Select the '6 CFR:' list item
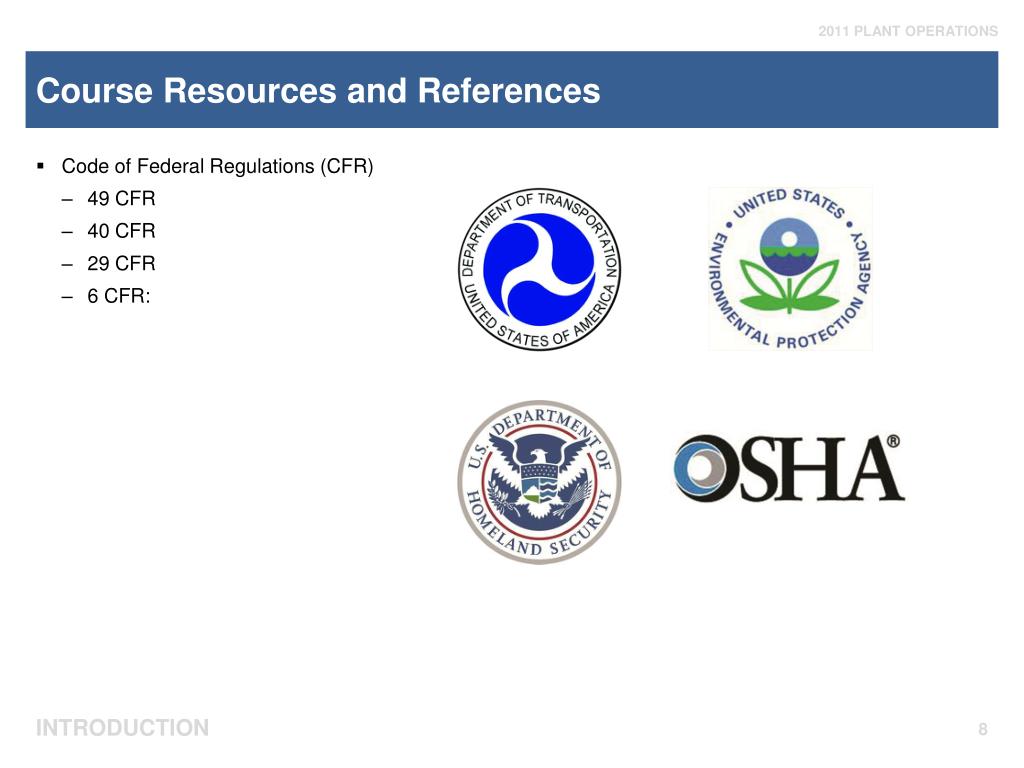 [119, 296]
